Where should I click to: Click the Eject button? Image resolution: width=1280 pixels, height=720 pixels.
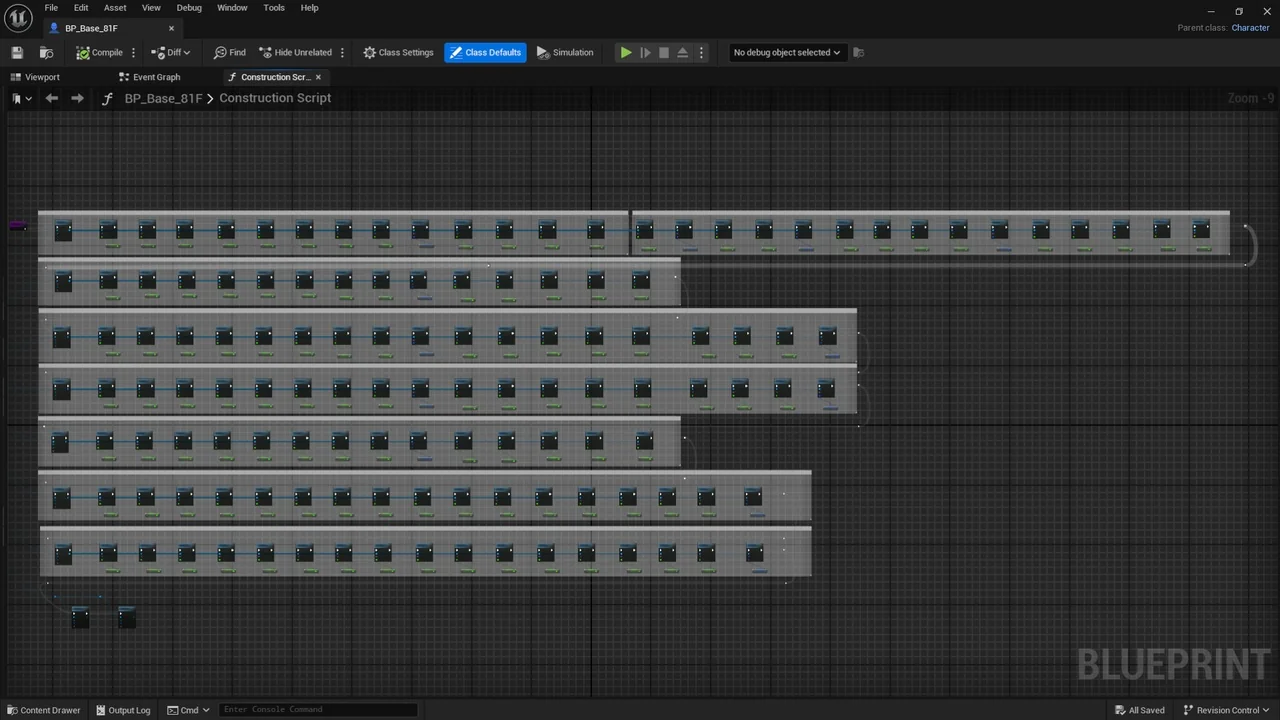682,53
